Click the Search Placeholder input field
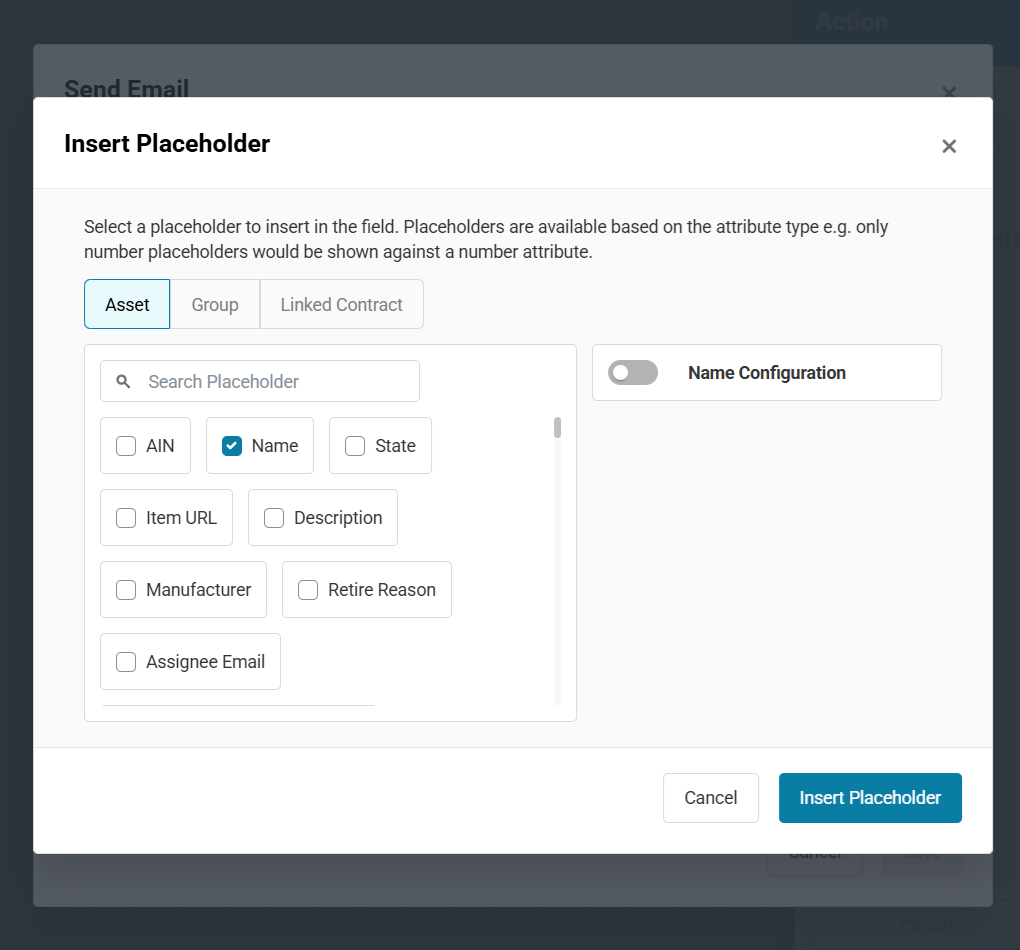 tap(260, 381)
